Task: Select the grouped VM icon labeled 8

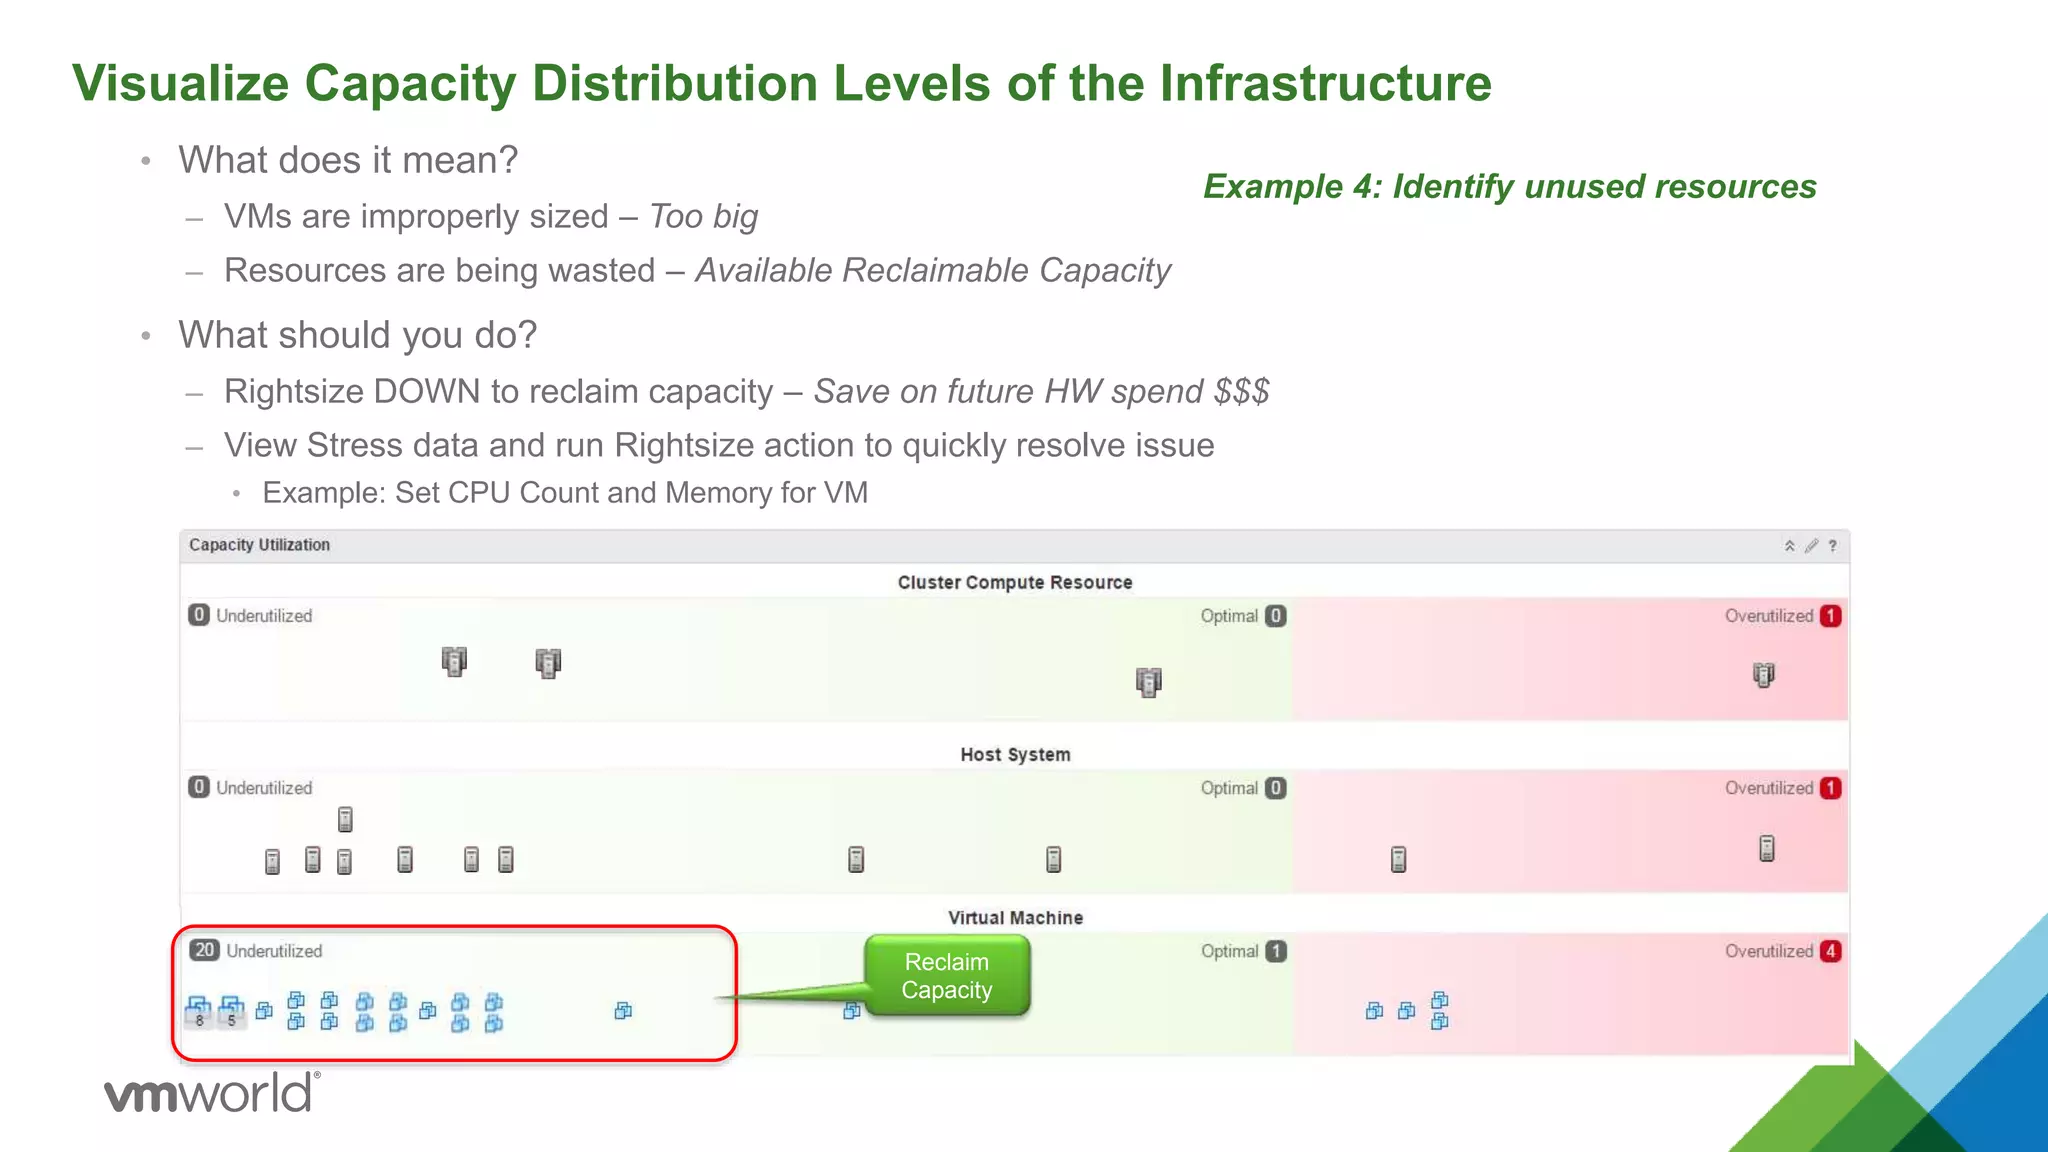Action: click(x=199, y=1011)
